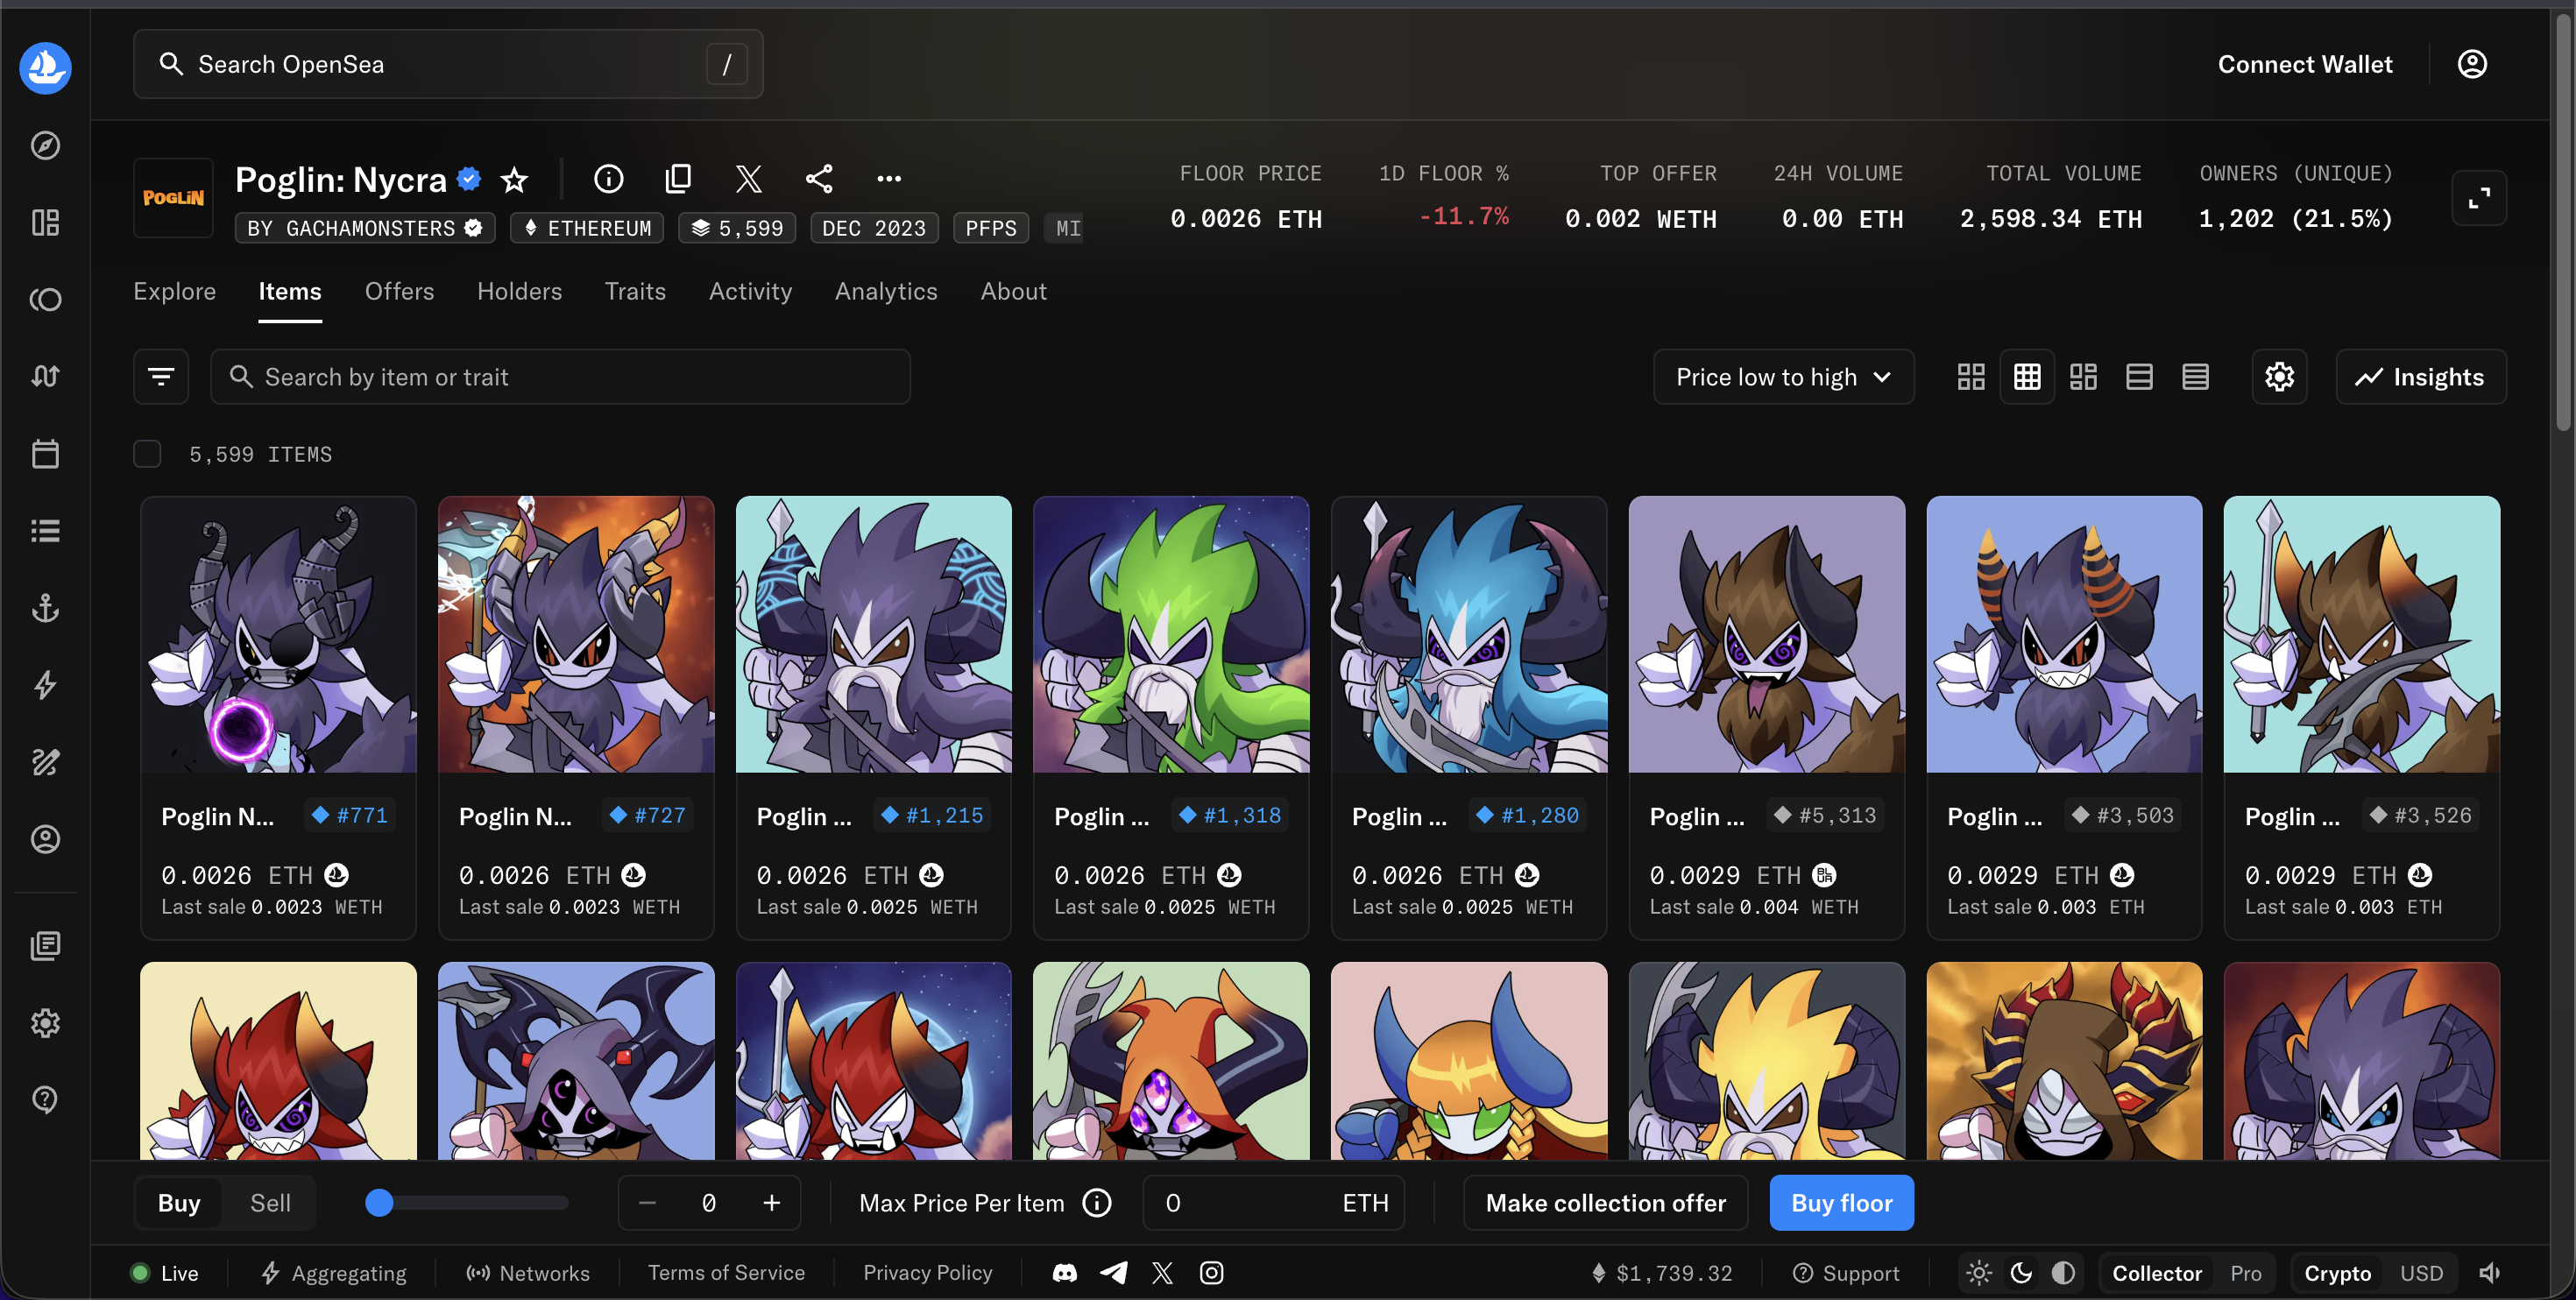Open the filters panel icon

click(x=161, y=377)
